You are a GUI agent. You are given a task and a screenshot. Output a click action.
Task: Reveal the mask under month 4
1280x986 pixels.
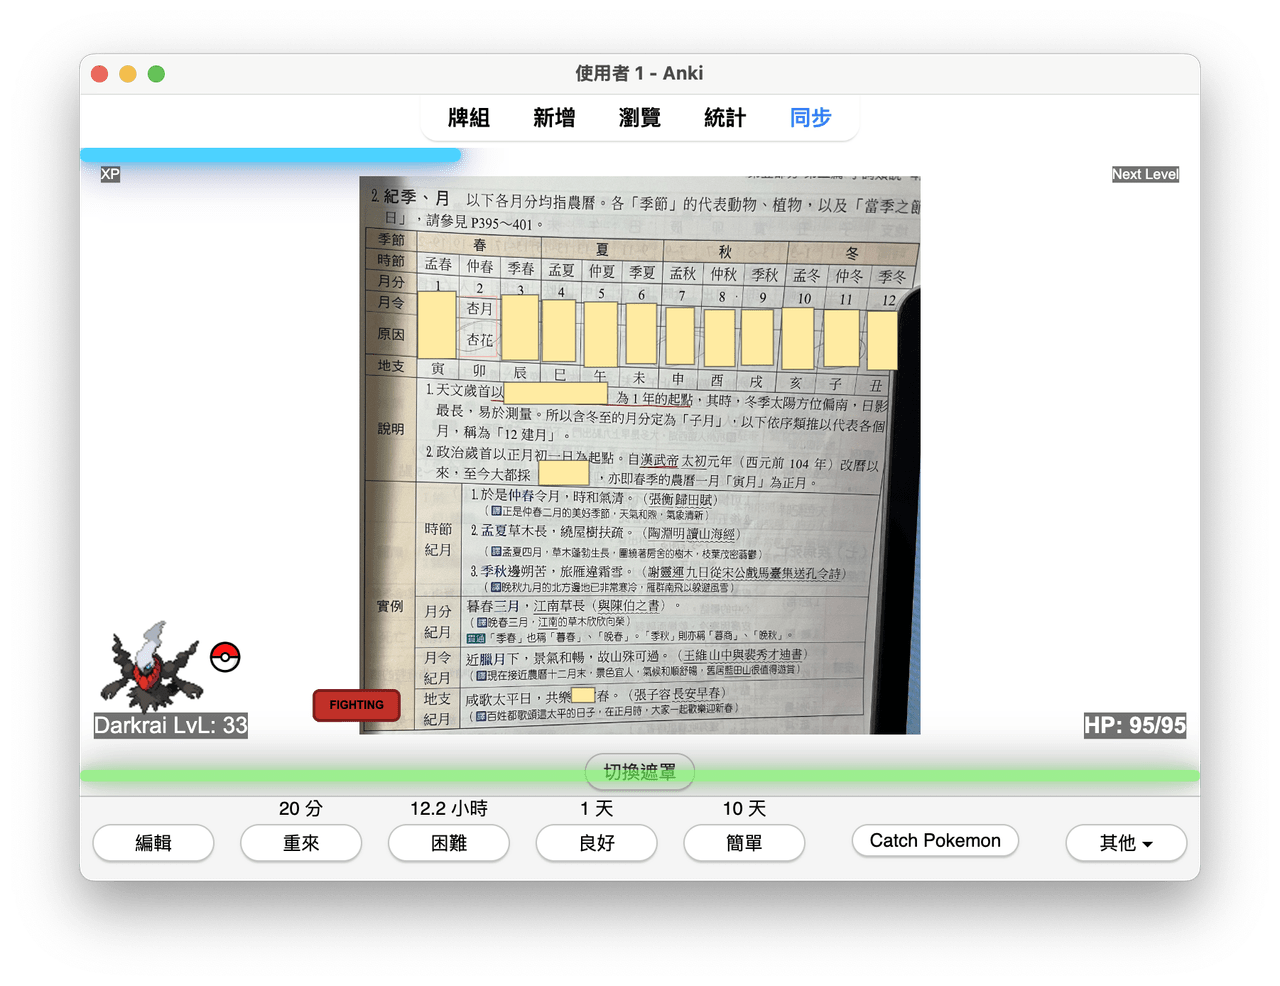point(559,330)
